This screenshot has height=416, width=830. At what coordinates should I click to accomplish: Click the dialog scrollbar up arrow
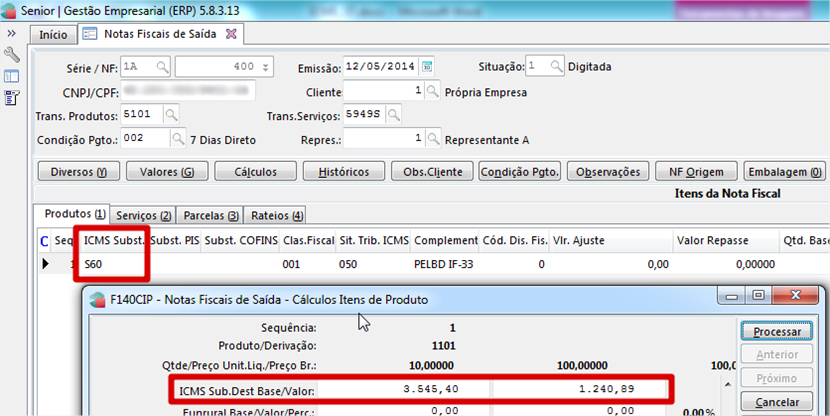coord(728,384)
